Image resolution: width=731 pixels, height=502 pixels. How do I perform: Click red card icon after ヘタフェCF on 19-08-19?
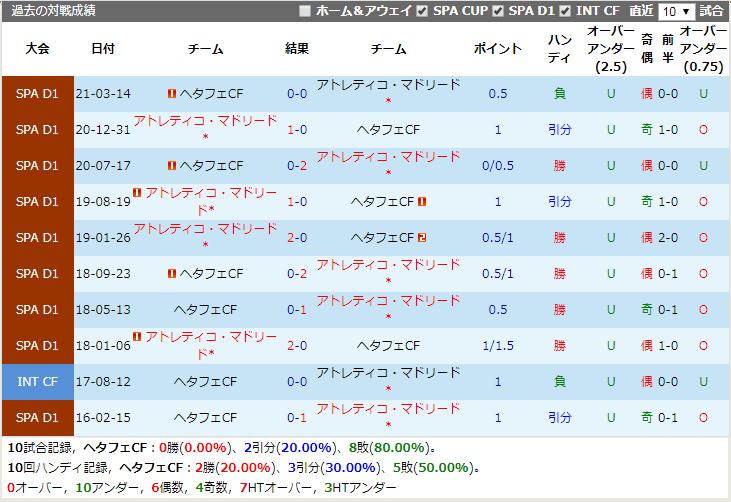click(422, 201)
